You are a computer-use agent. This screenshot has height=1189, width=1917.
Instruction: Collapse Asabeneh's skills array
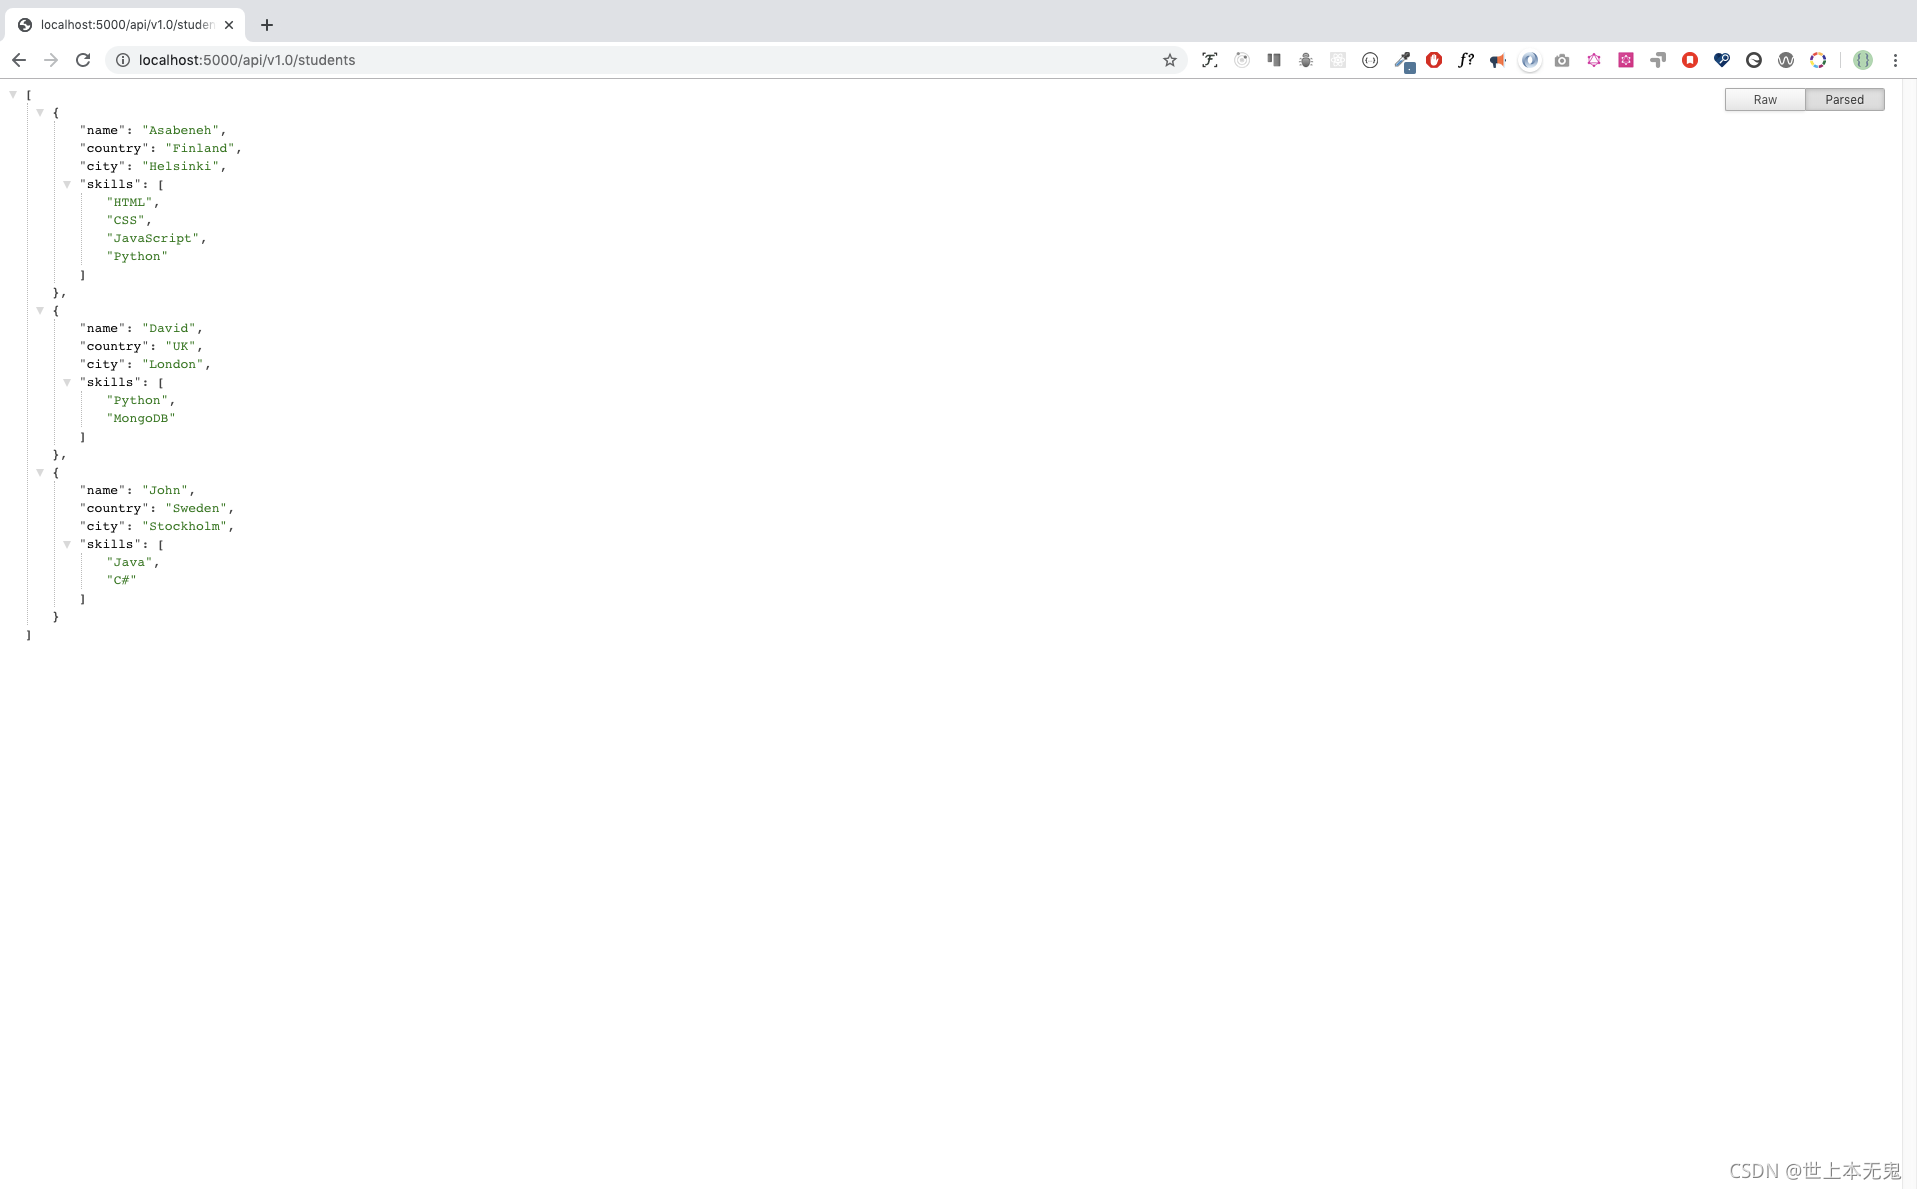(67, 185)
